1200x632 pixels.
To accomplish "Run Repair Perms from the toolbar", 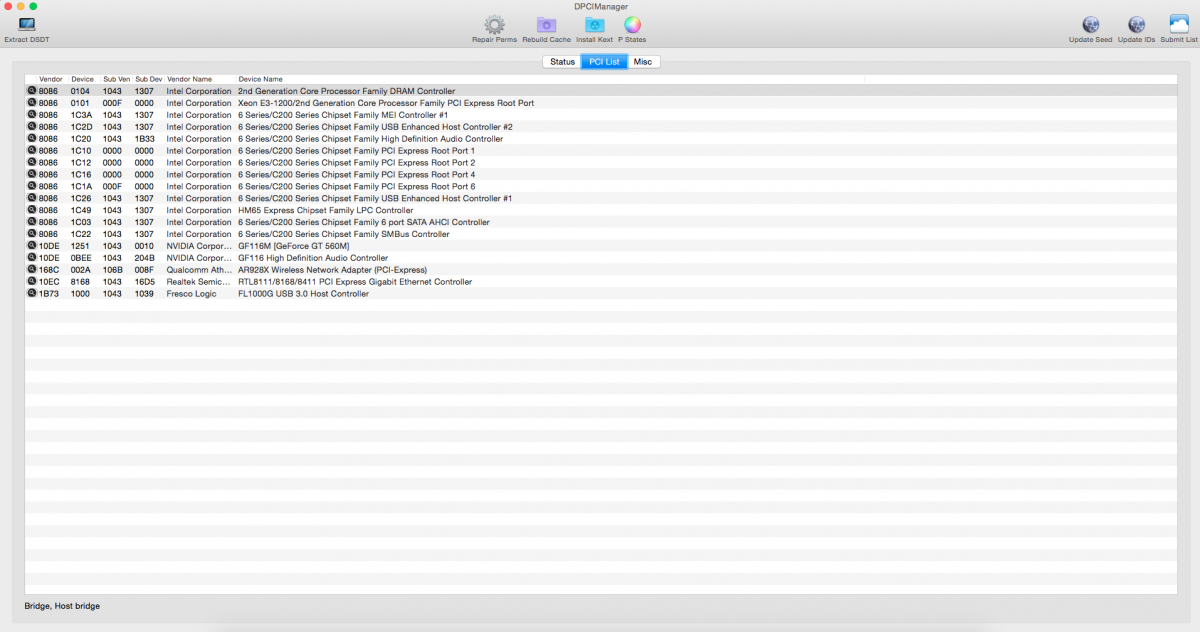I will 494,25.
